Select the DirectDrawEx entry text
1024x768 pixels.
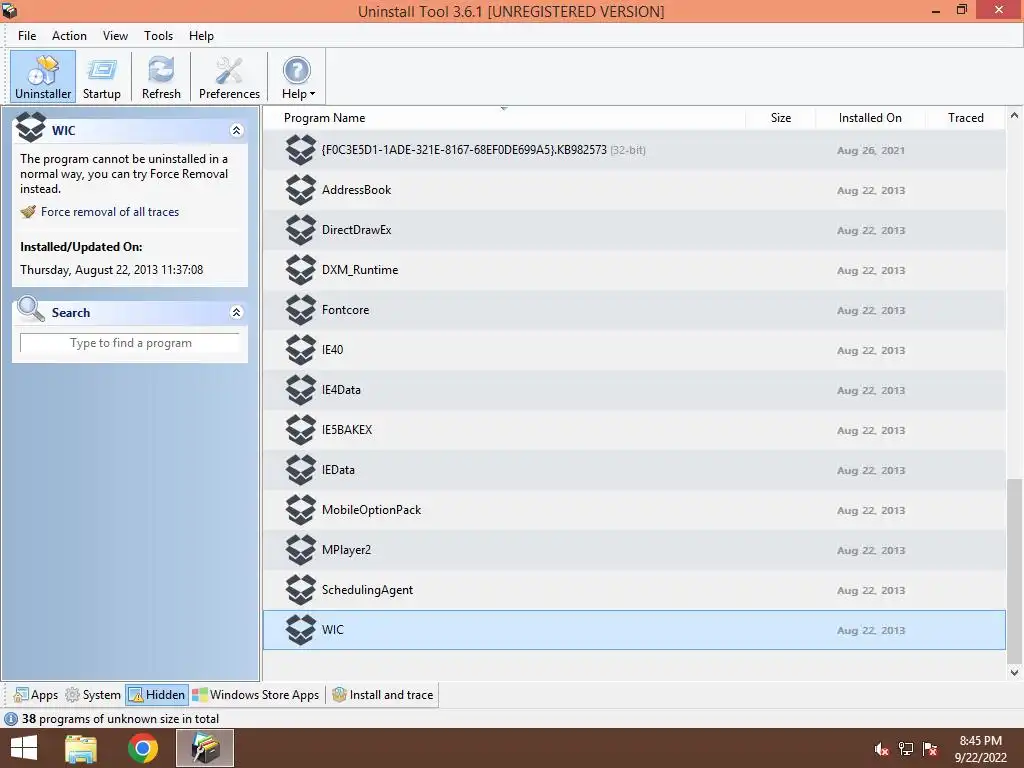click(x=357, y=230)
